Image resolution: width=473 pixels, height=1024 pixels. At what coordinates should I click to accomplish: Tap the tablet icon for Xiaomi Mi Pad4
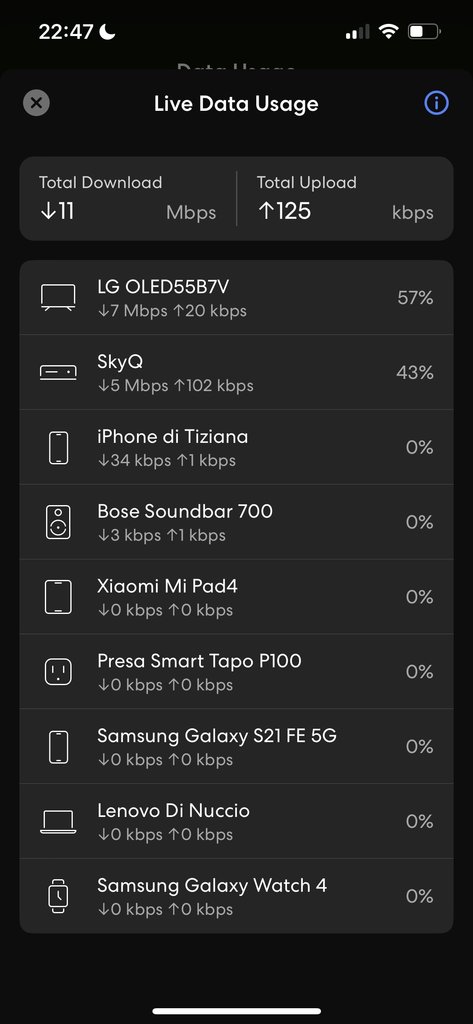click(58, 597)
